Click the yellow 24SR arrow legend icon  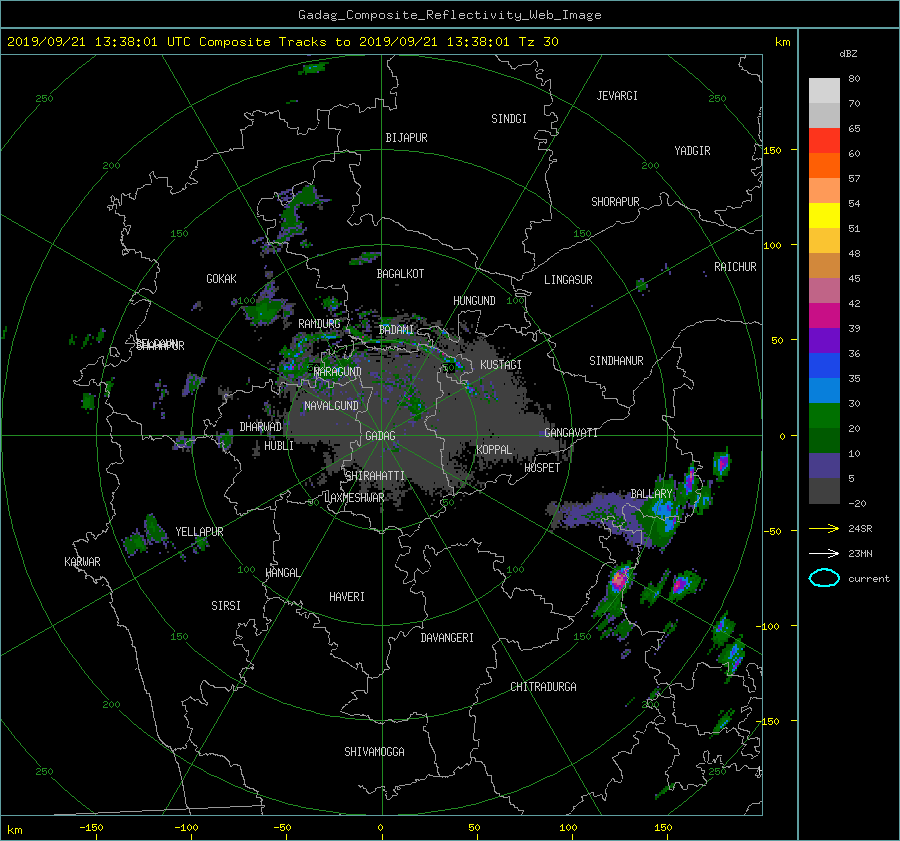[824, 528]
